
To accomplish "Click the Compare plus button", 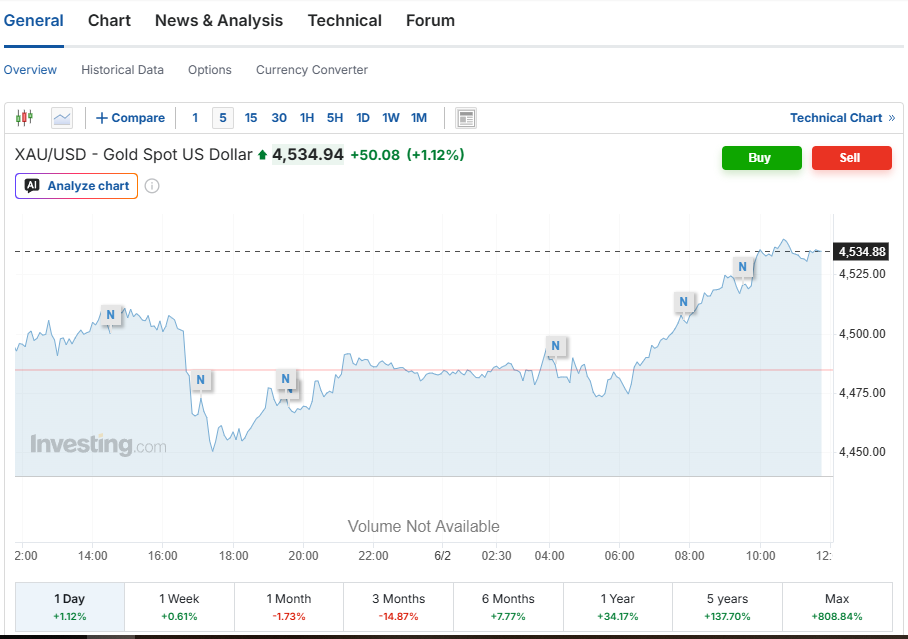I will pos(130,118).
